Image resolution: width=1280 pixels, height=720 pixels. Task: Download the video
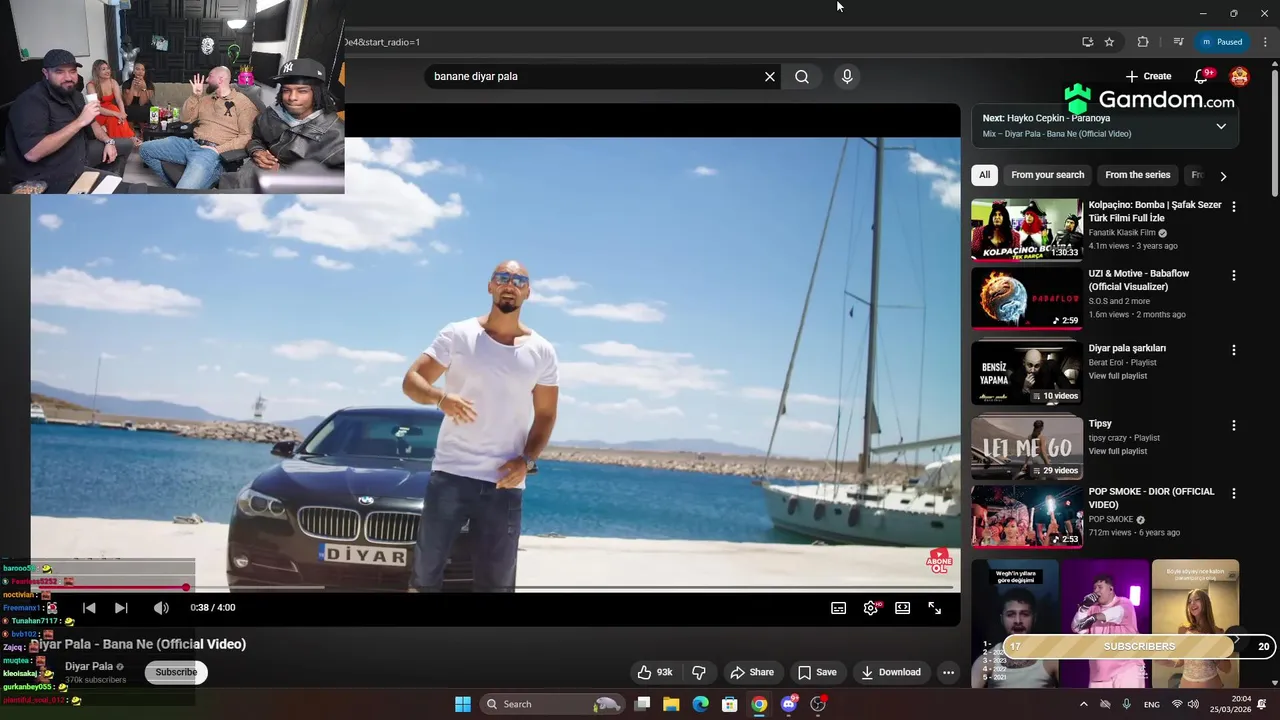coord(891,672)
